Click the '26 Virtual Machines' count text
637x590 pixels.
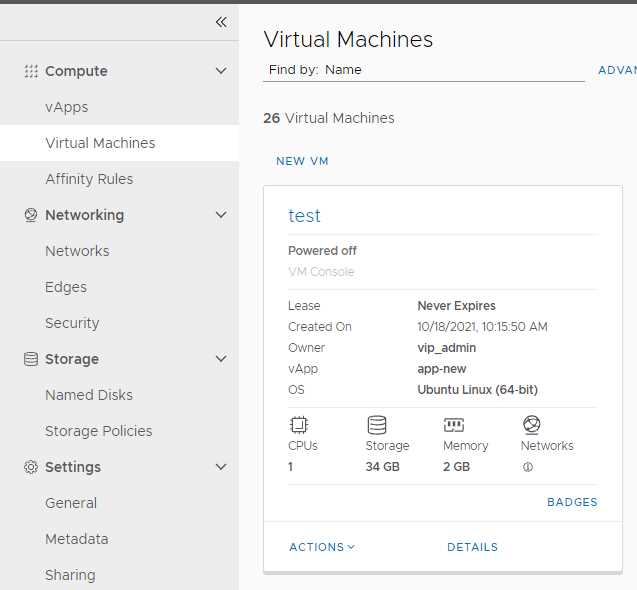(329, 118)
